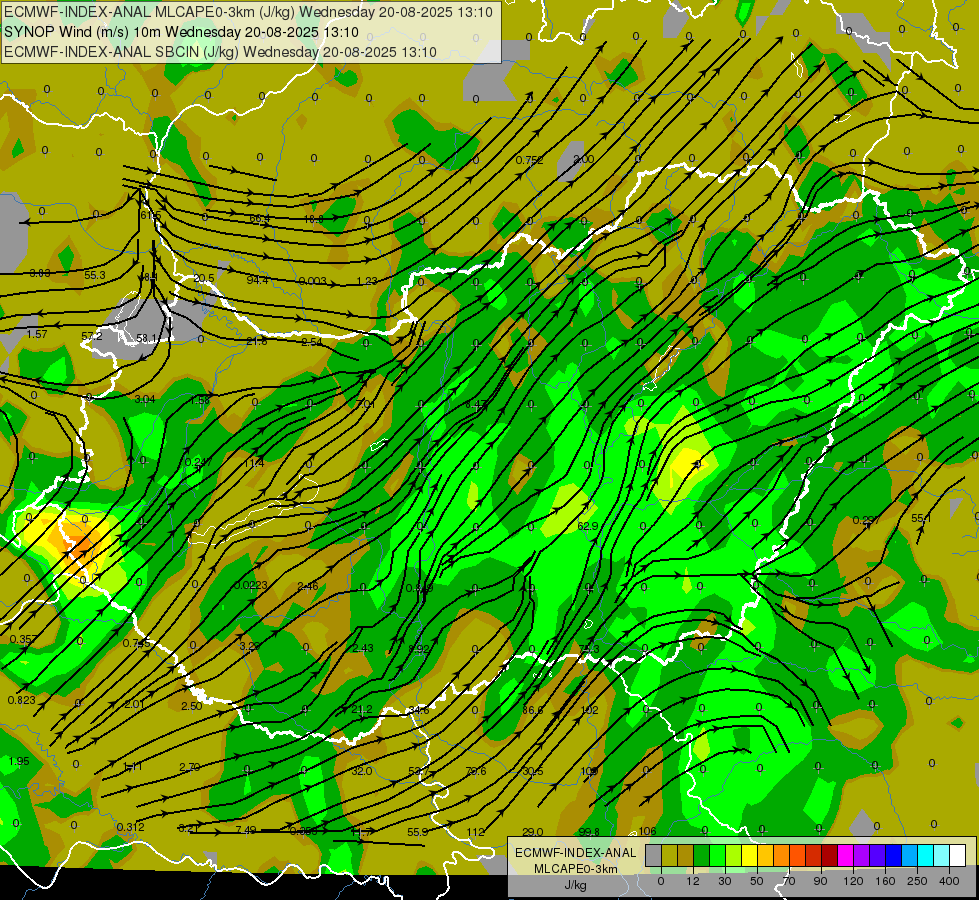Click the legend label ECMWF-INDEX-ANAL
The image size is (979, 900).
[x=575, y=853]
